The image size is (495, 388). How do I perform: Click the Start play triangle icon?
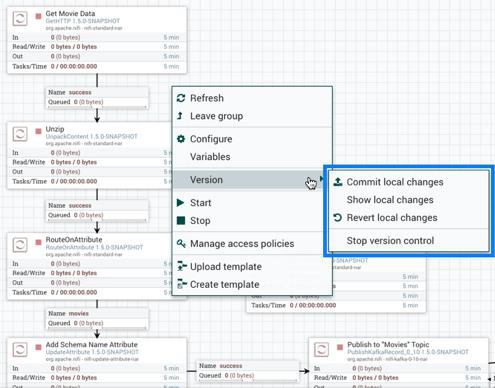pos(180,202)
